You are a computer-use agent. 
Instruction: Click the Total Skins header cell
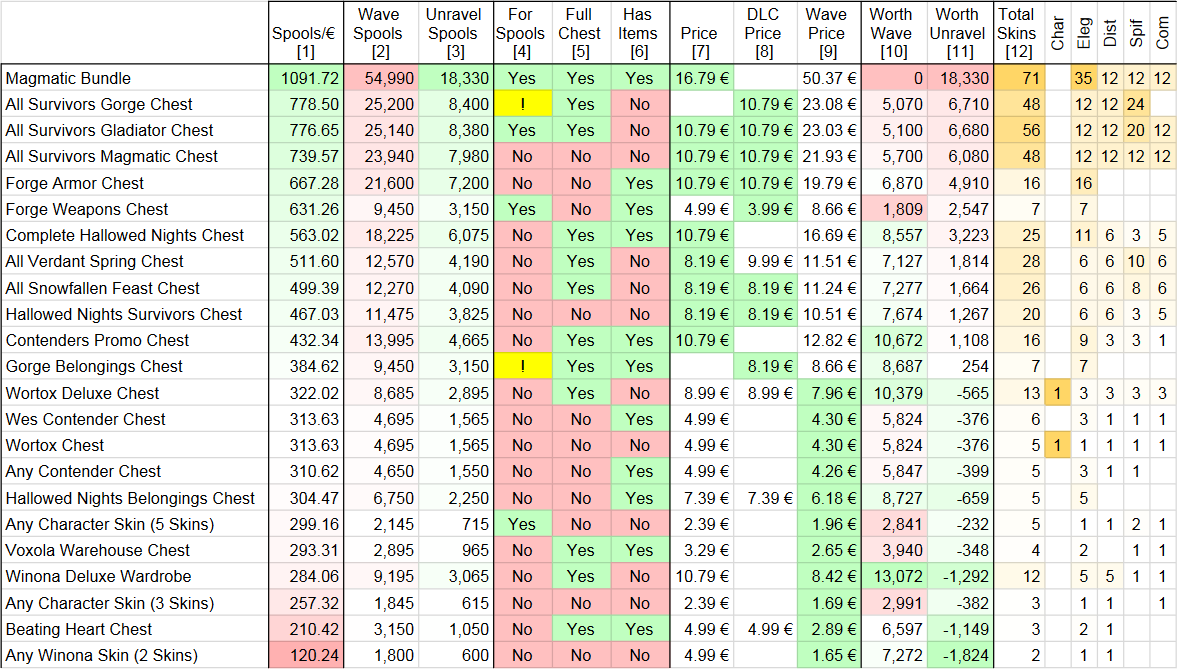[1018, 33]
